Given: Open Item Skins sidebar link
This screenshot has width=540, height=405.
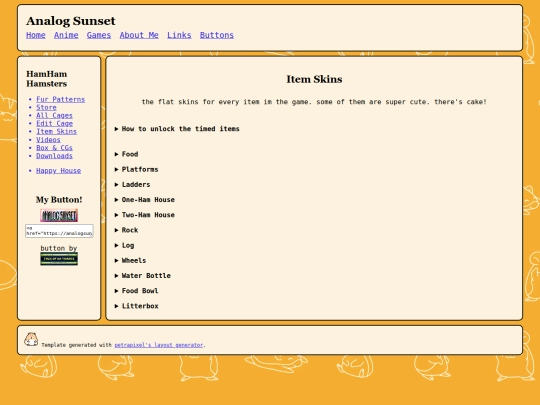Looking at the screenshot, I should coord(56,132).
